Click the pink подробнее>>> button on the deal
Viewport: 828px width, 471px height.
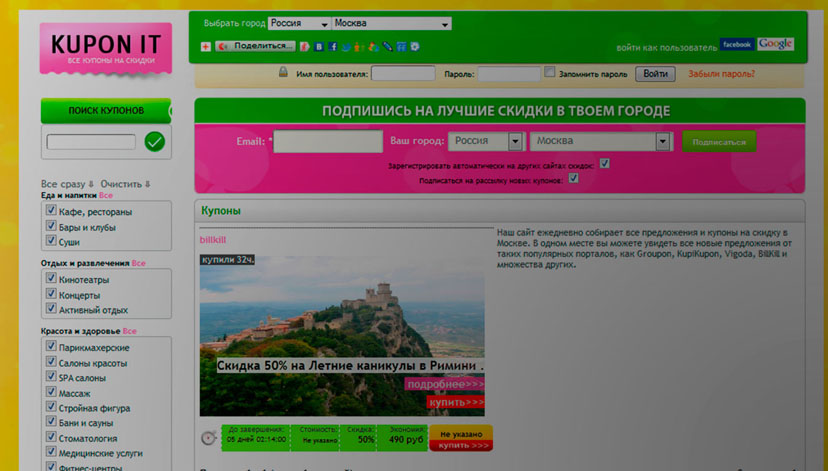coord(445,384)
